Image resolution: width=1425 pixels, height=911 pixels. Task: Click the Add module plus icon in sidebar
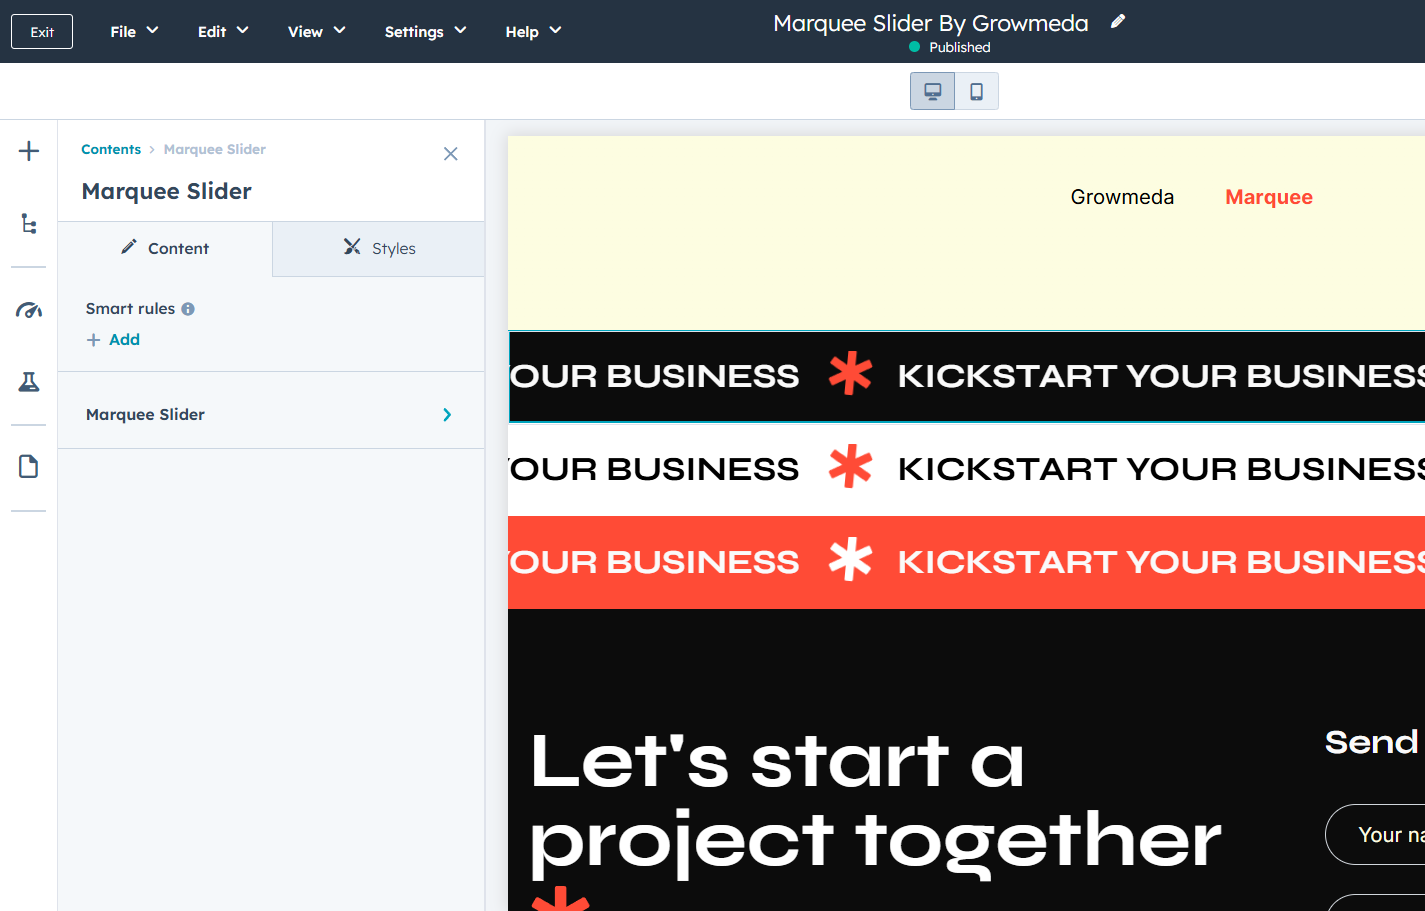coord(29,151)
